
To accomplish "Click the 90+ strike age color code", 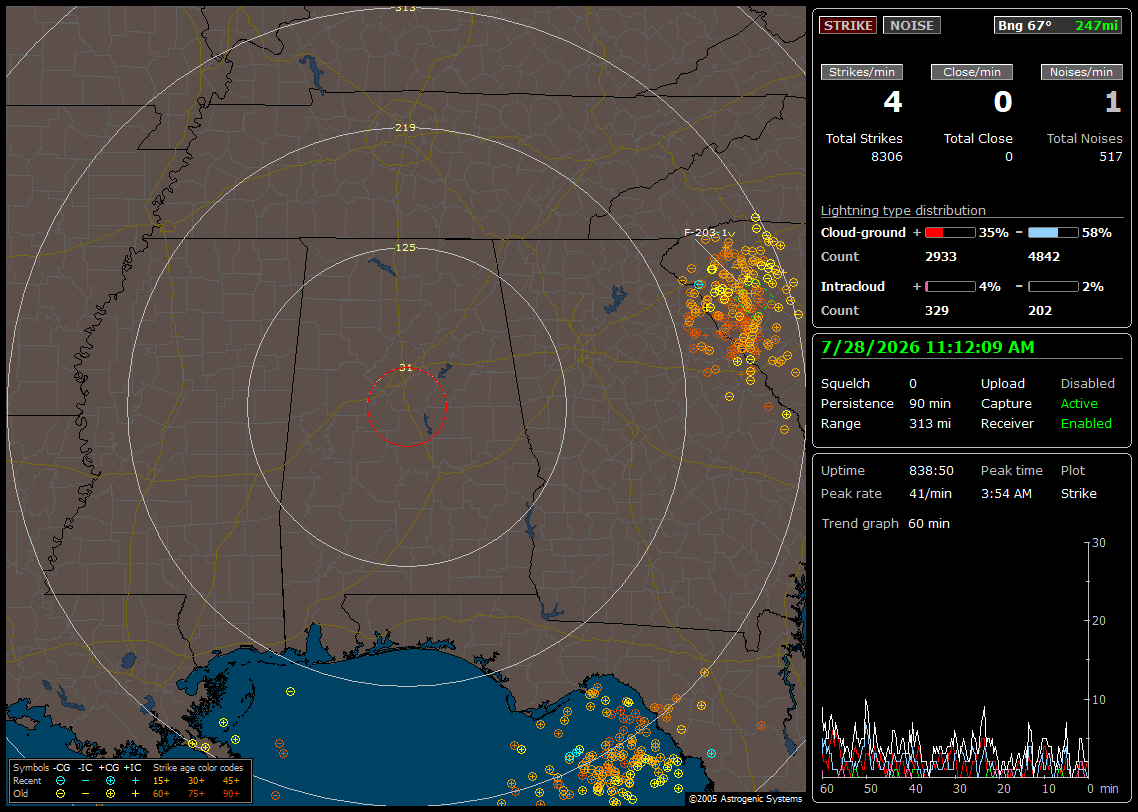I will pyautogui.click(x=231, y=794).
